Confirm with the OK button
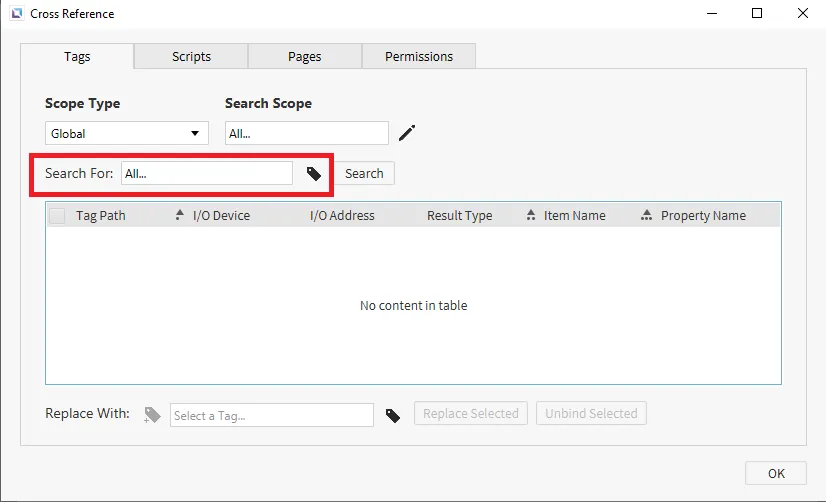Viewport: 826px width, 502px height. (x=776, y=473)
